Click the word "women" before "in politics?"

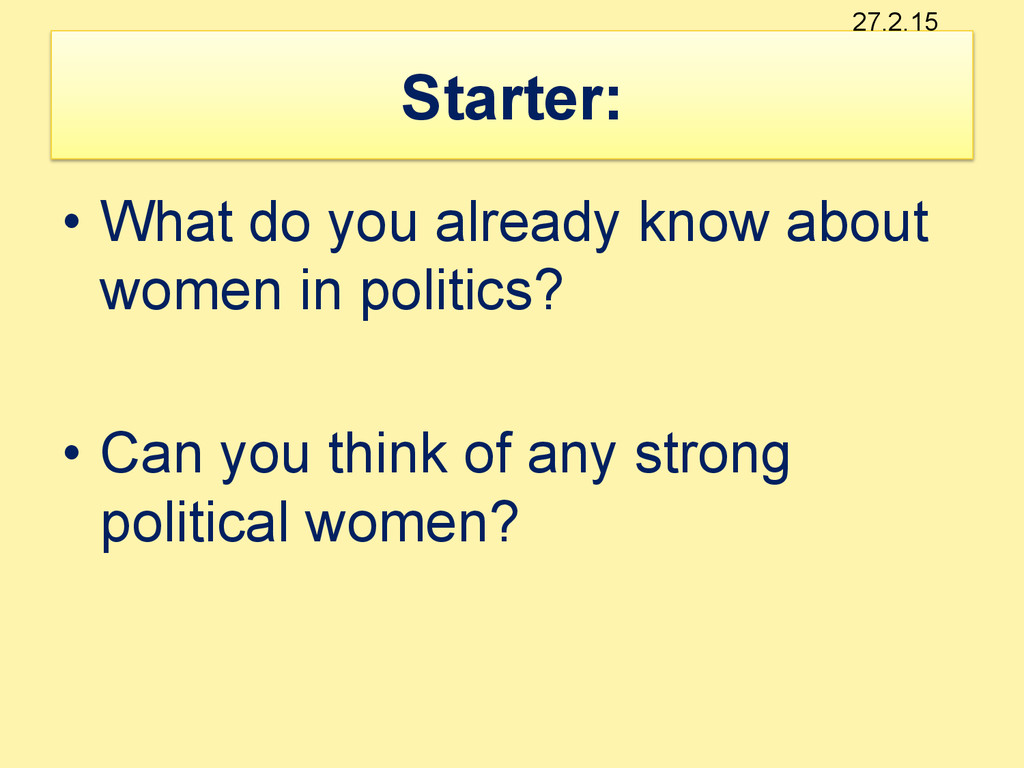[191, 291]
